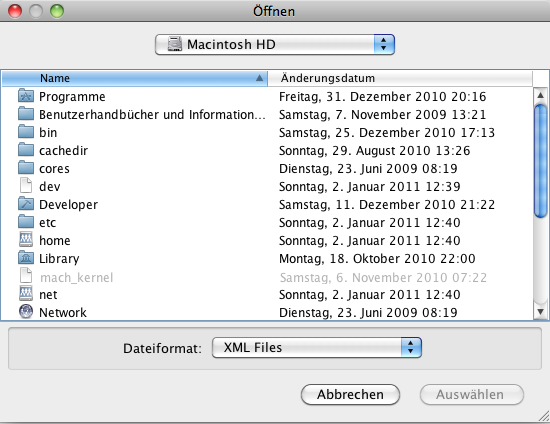Sort by the Änderungsdatum column header

(x=400, y=78)
